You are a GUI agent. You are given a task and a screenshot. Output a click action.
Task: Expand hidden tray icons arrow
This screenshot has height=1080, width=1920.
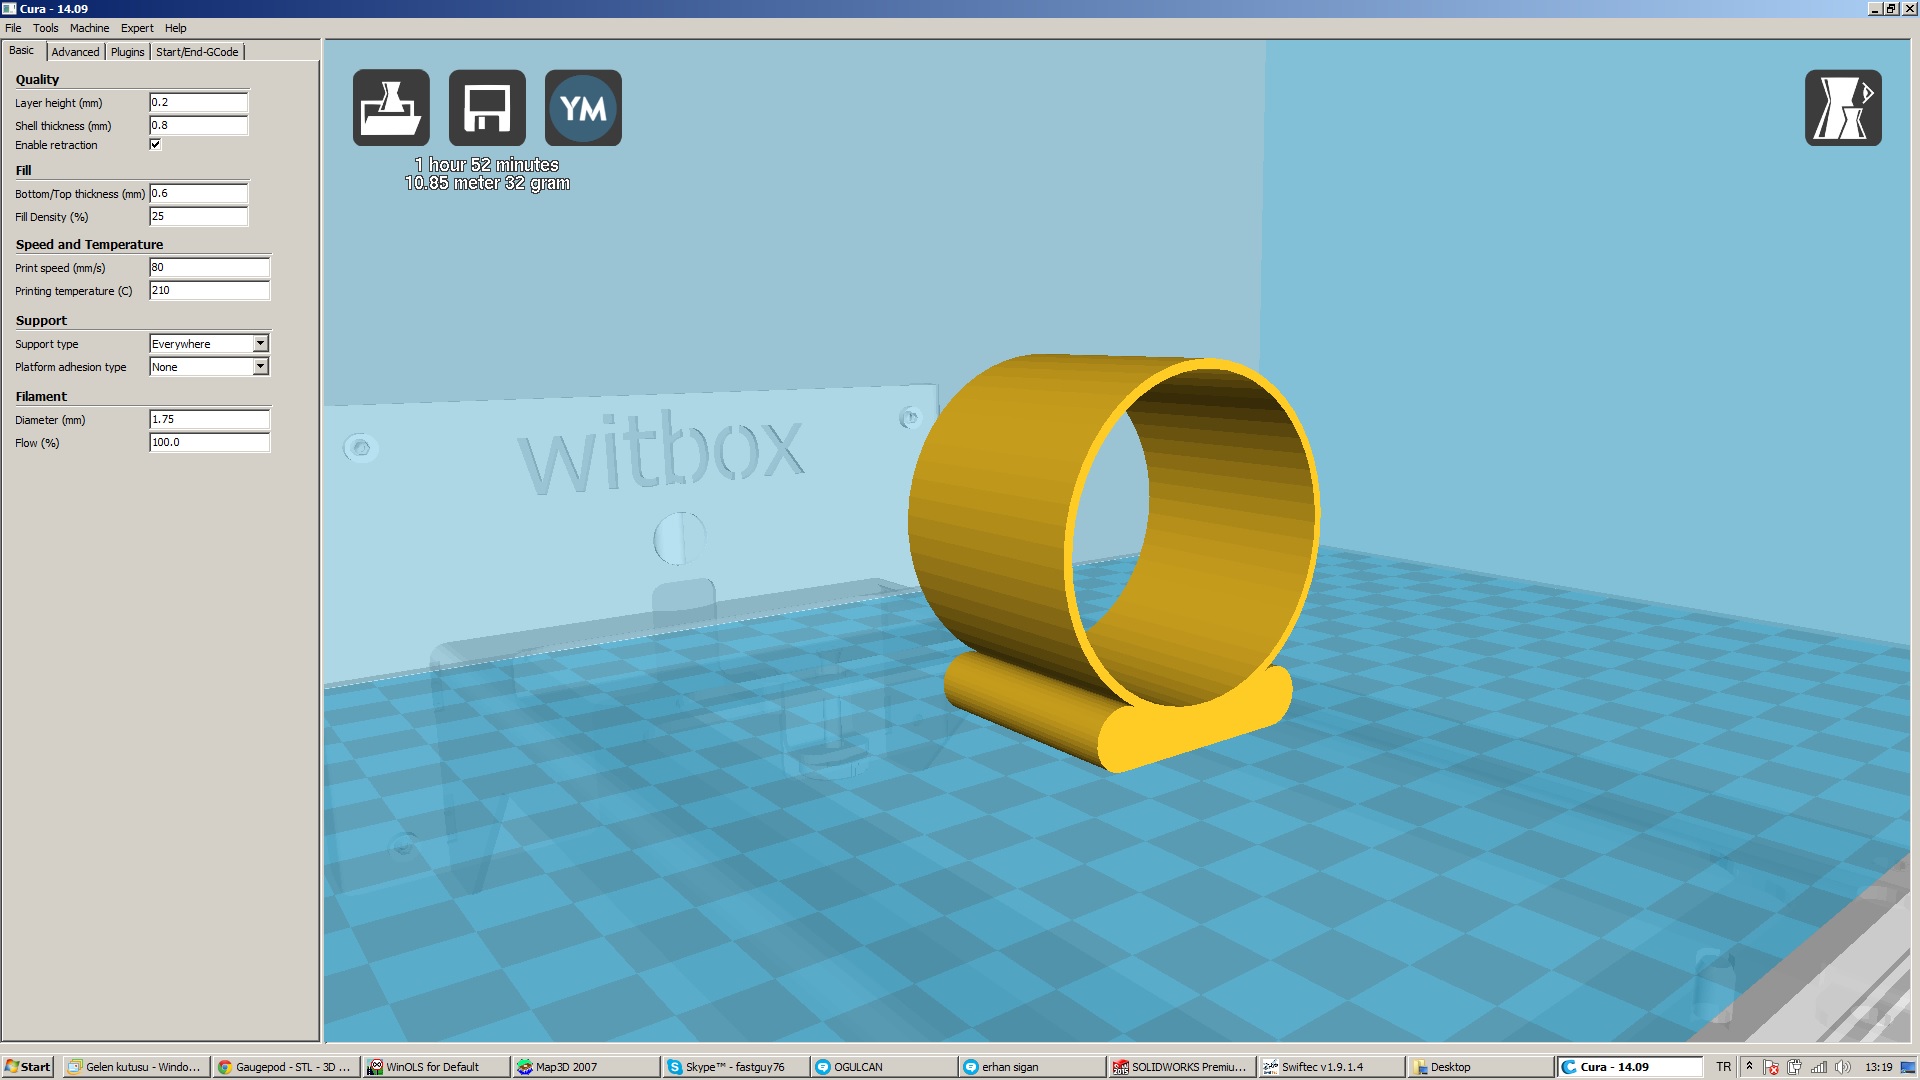coord(1749,1066)
